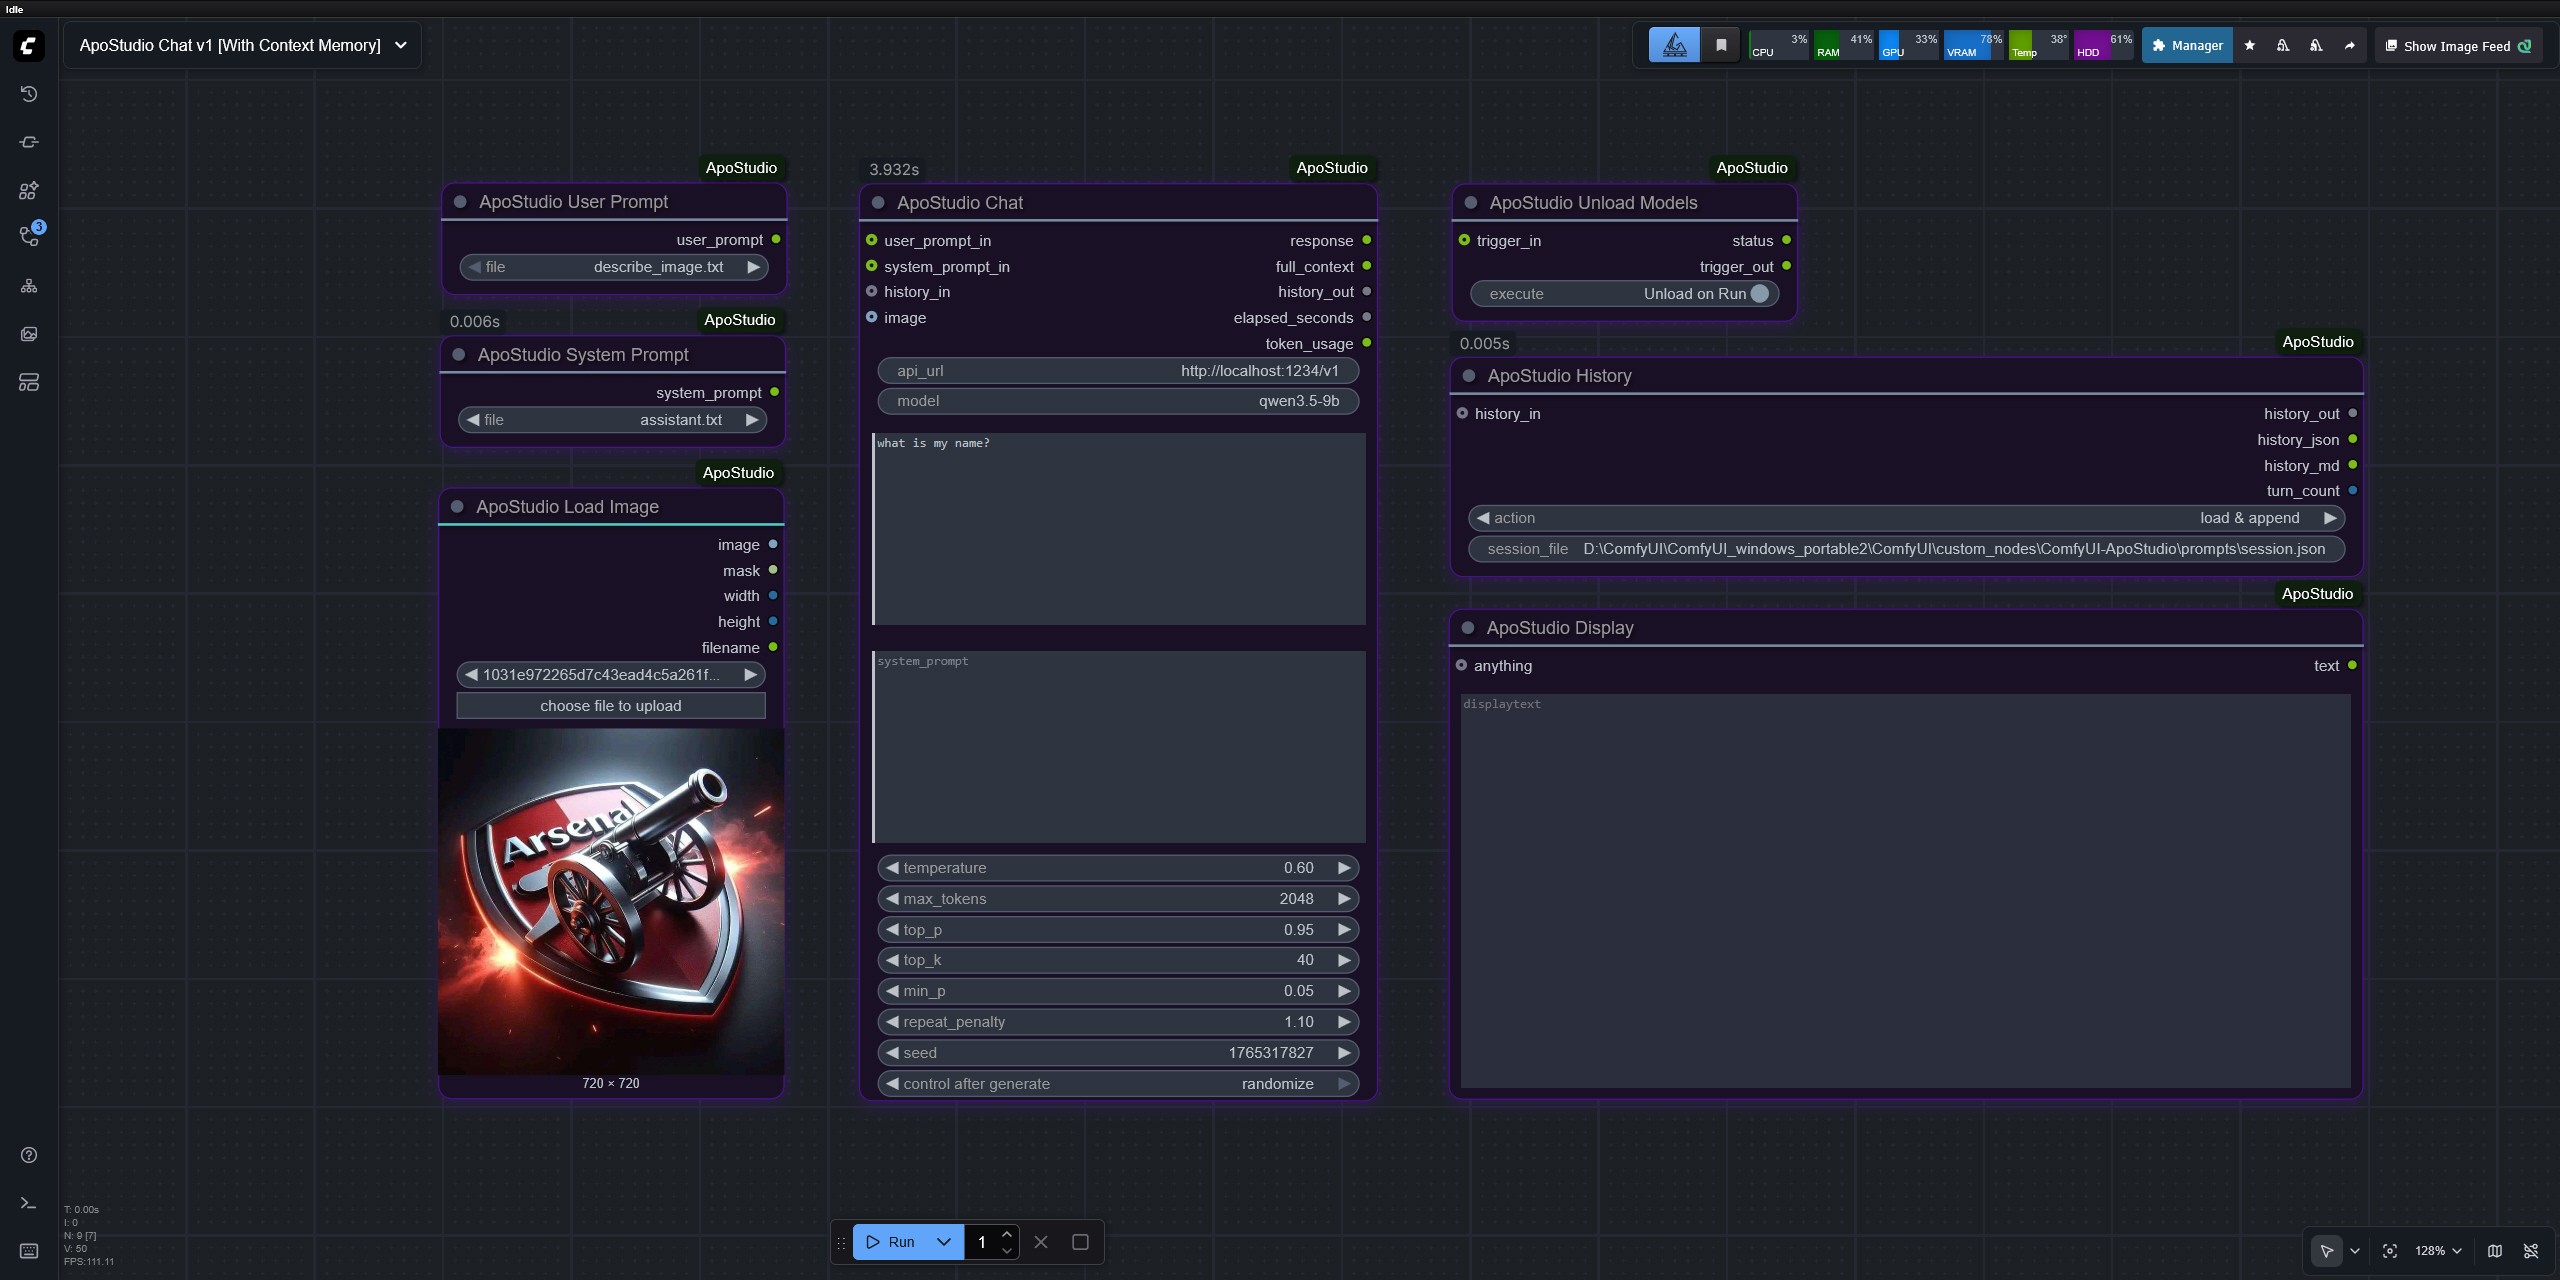Open the Run button options dropdown

tap(943, 1242)
